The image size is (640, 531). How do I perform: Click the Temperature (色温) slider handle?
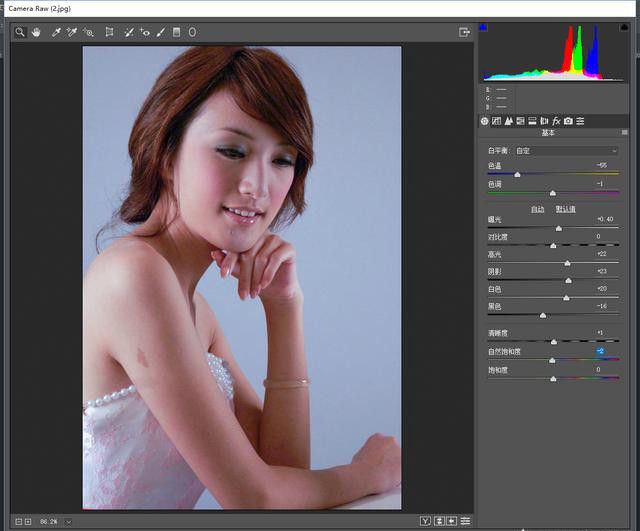click(517, 175)
